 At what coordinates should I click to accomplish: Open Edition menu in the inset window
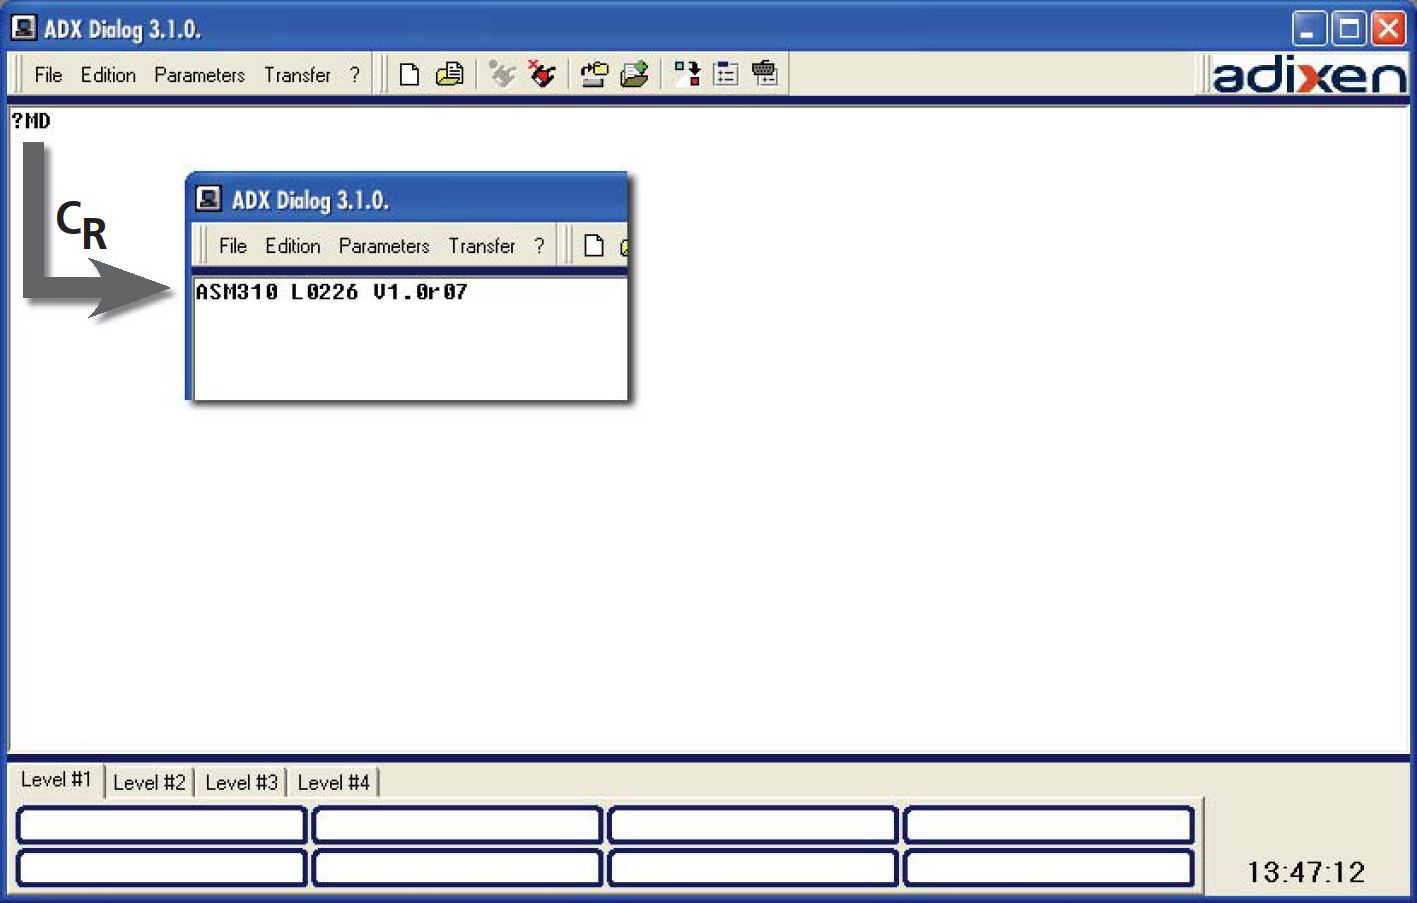[x=293, y=246]
